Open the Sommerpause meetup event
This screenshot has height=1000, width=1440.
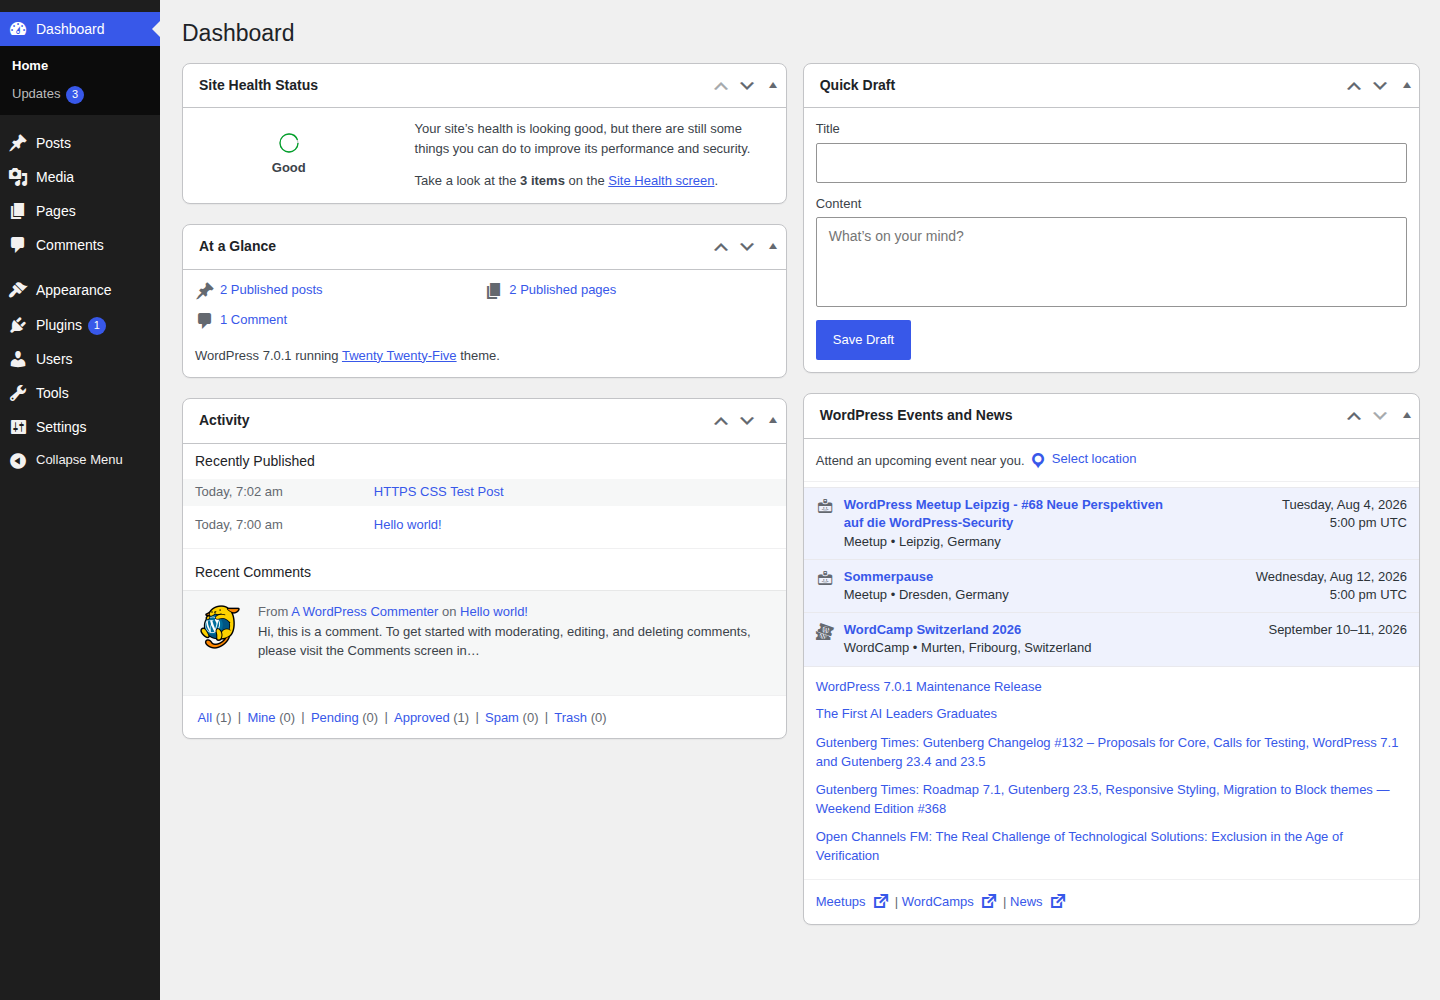pos(888,577)
